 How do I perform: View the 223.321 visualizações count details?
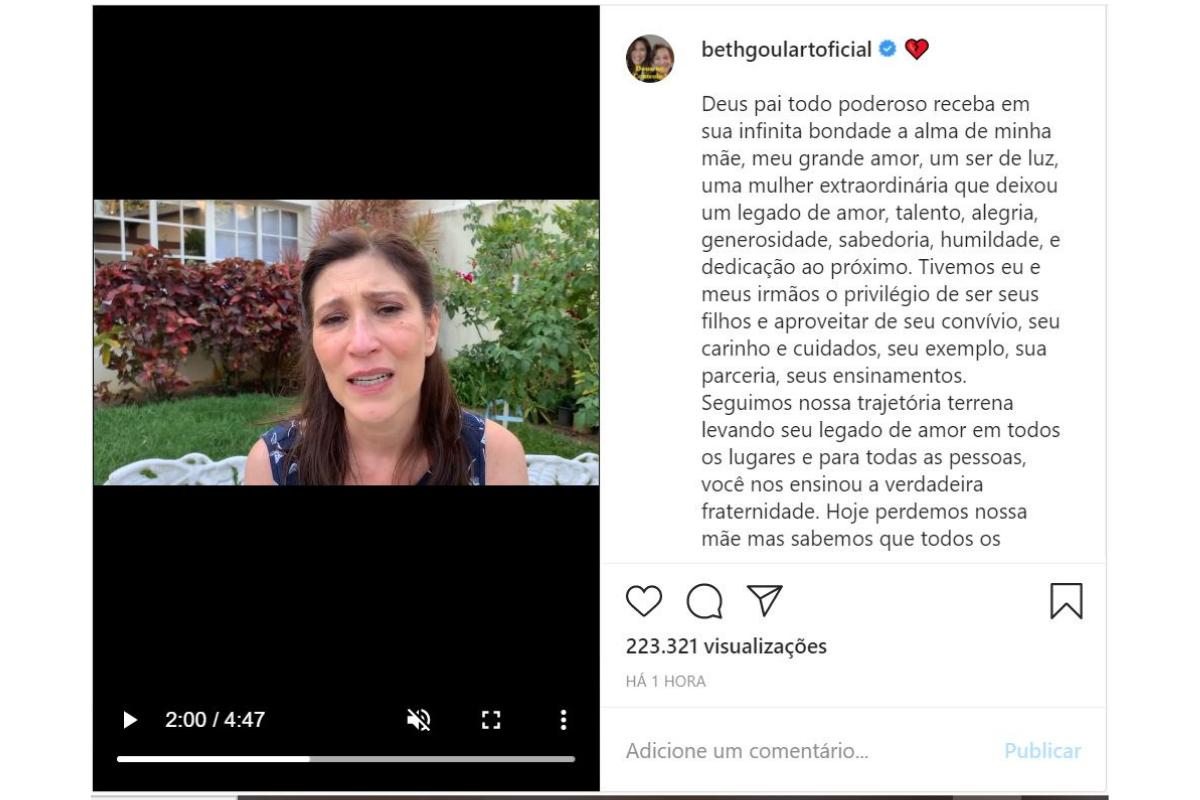point(727,646)
